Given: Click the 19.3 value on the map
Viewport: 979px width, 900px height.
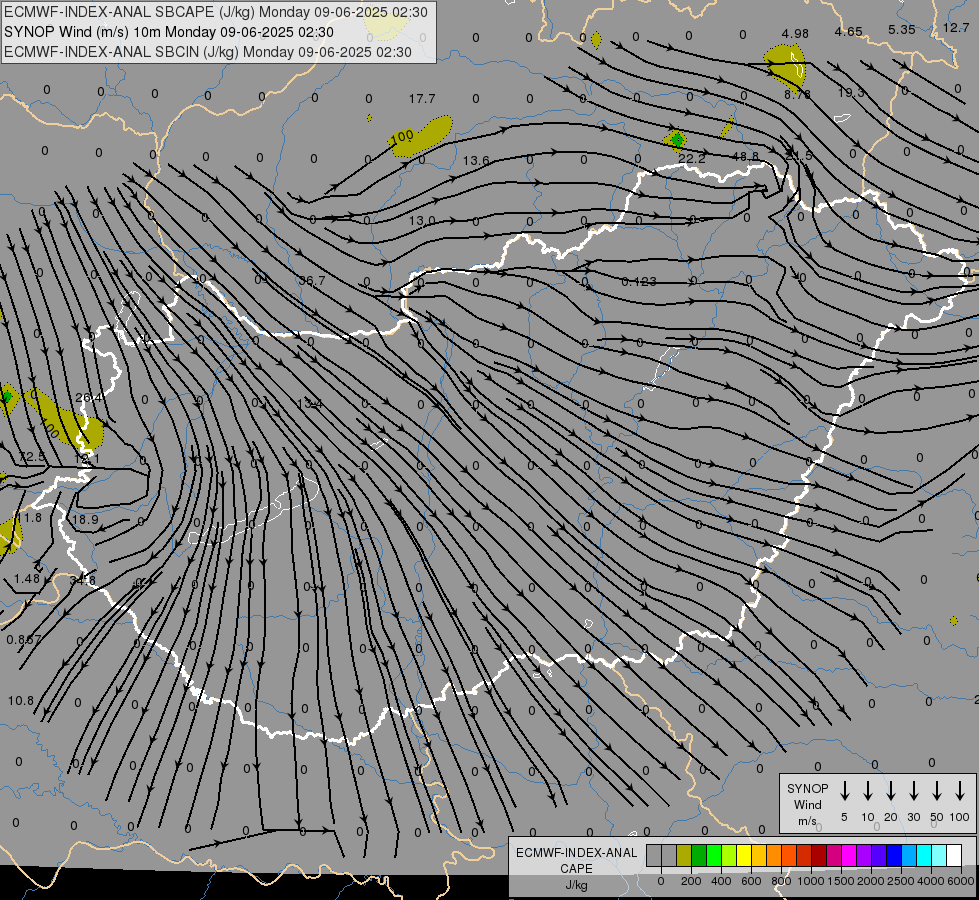Looking at the screenshot, I should click(x=851, y=92).
